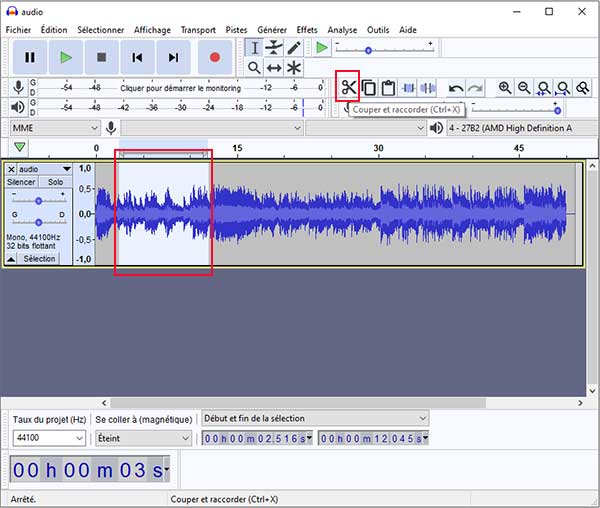The width and height of the screenshot is (600, 508).
Task: Undo the last action
Action: click(x=456, y=88)
